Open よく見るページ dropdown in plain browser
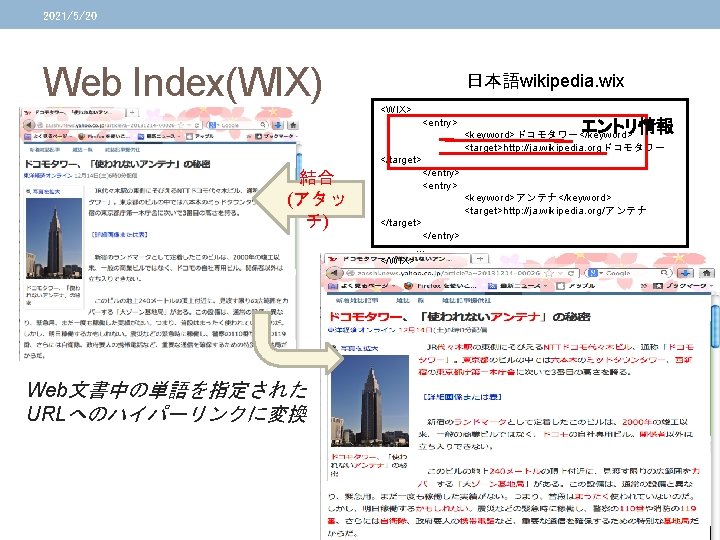Image resolution: width=720 pixels, height=540 pixels. [48, 136]
